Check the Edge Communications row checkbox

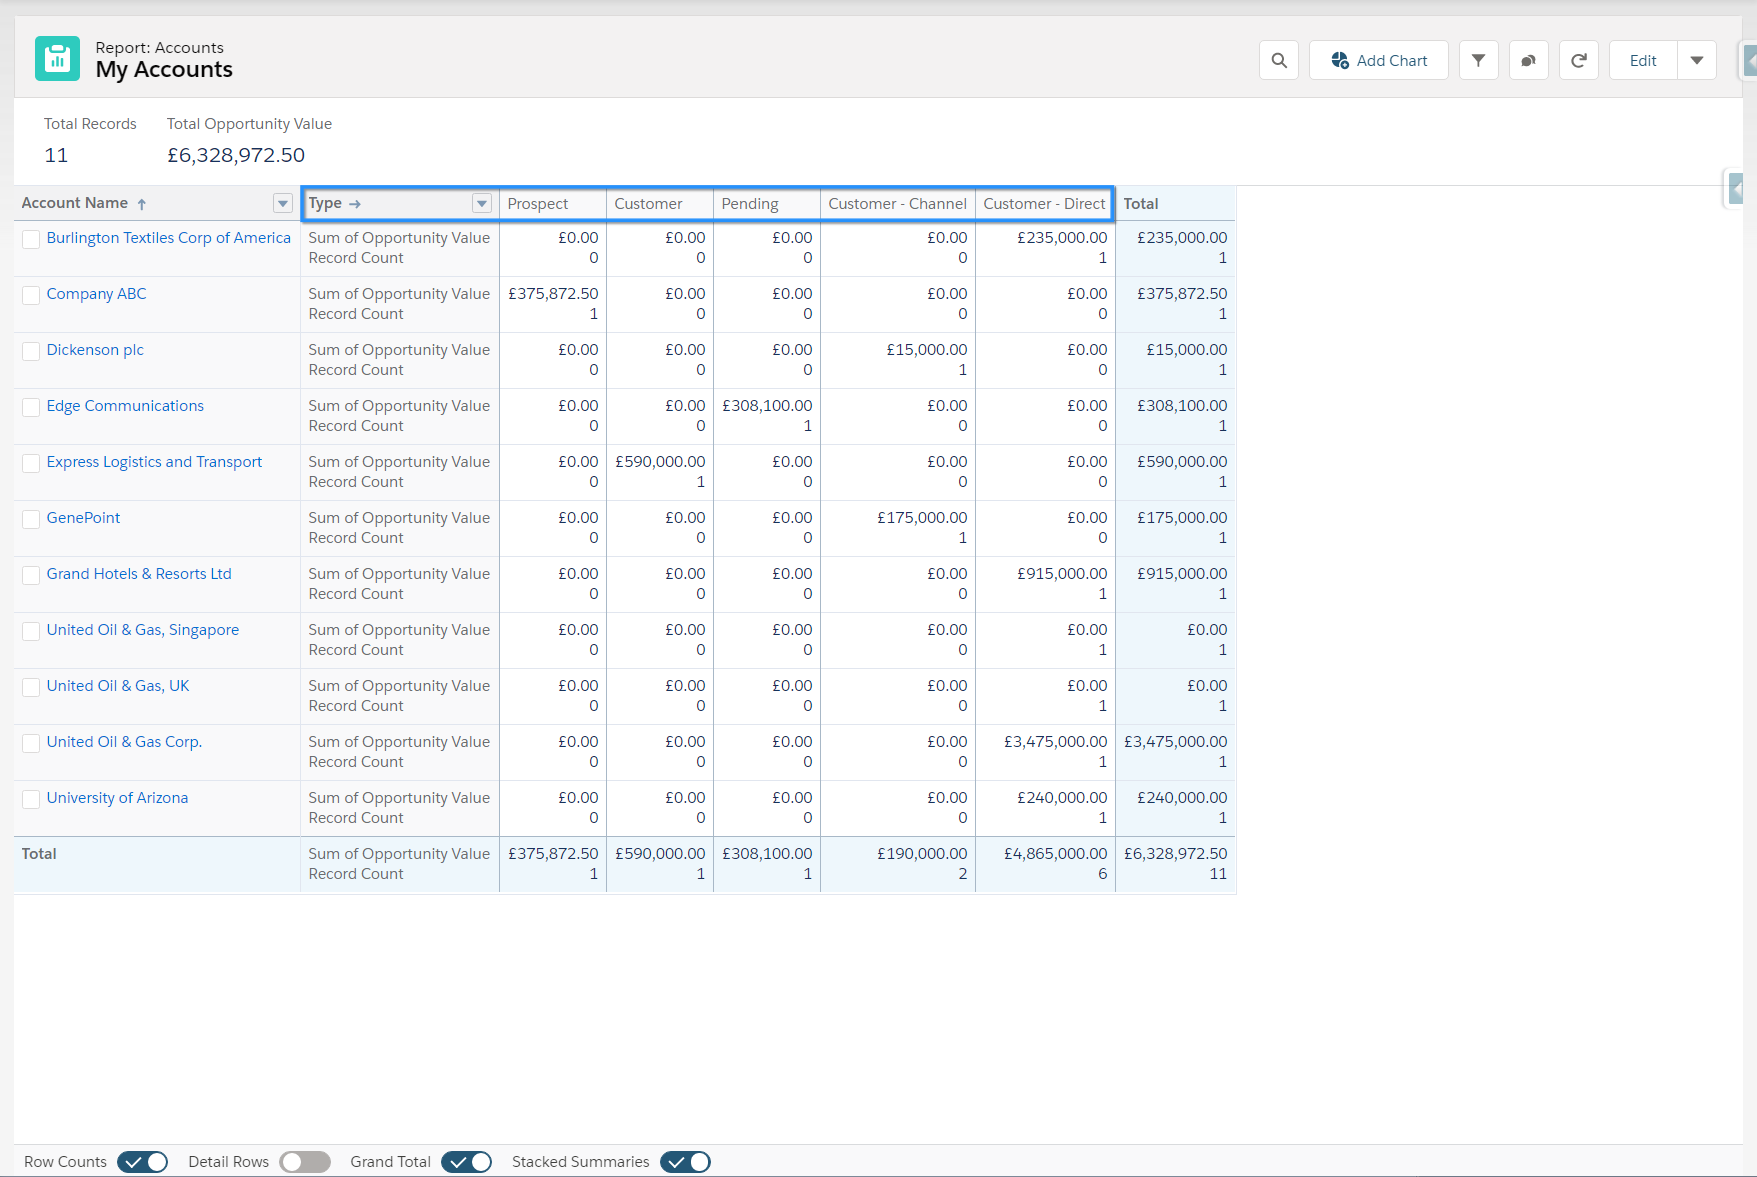click(x=31, y=407)
